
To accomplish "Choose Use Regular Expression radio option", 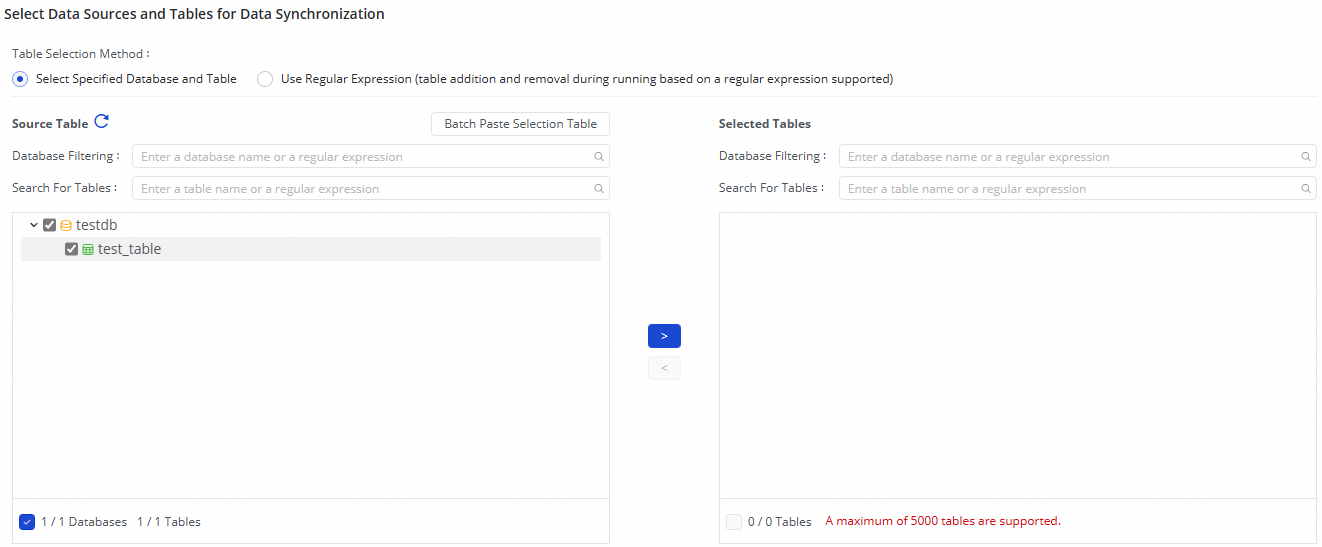I will (x=265, y=79).
